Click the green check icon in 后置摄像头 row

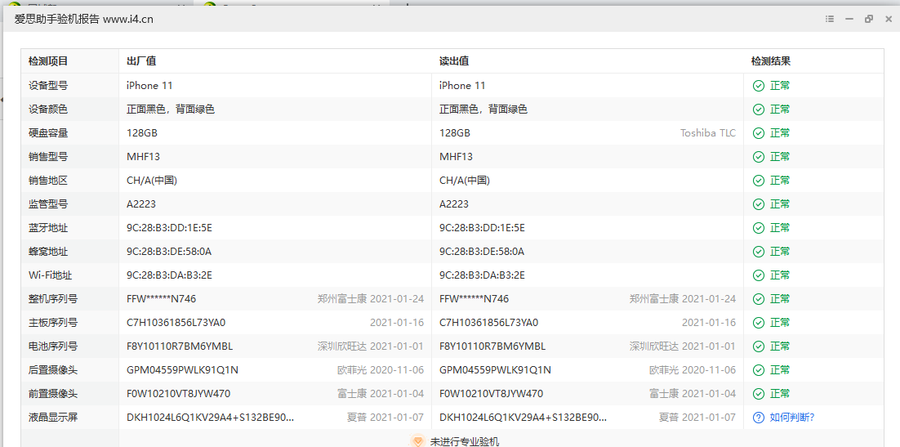click(759, 370)
